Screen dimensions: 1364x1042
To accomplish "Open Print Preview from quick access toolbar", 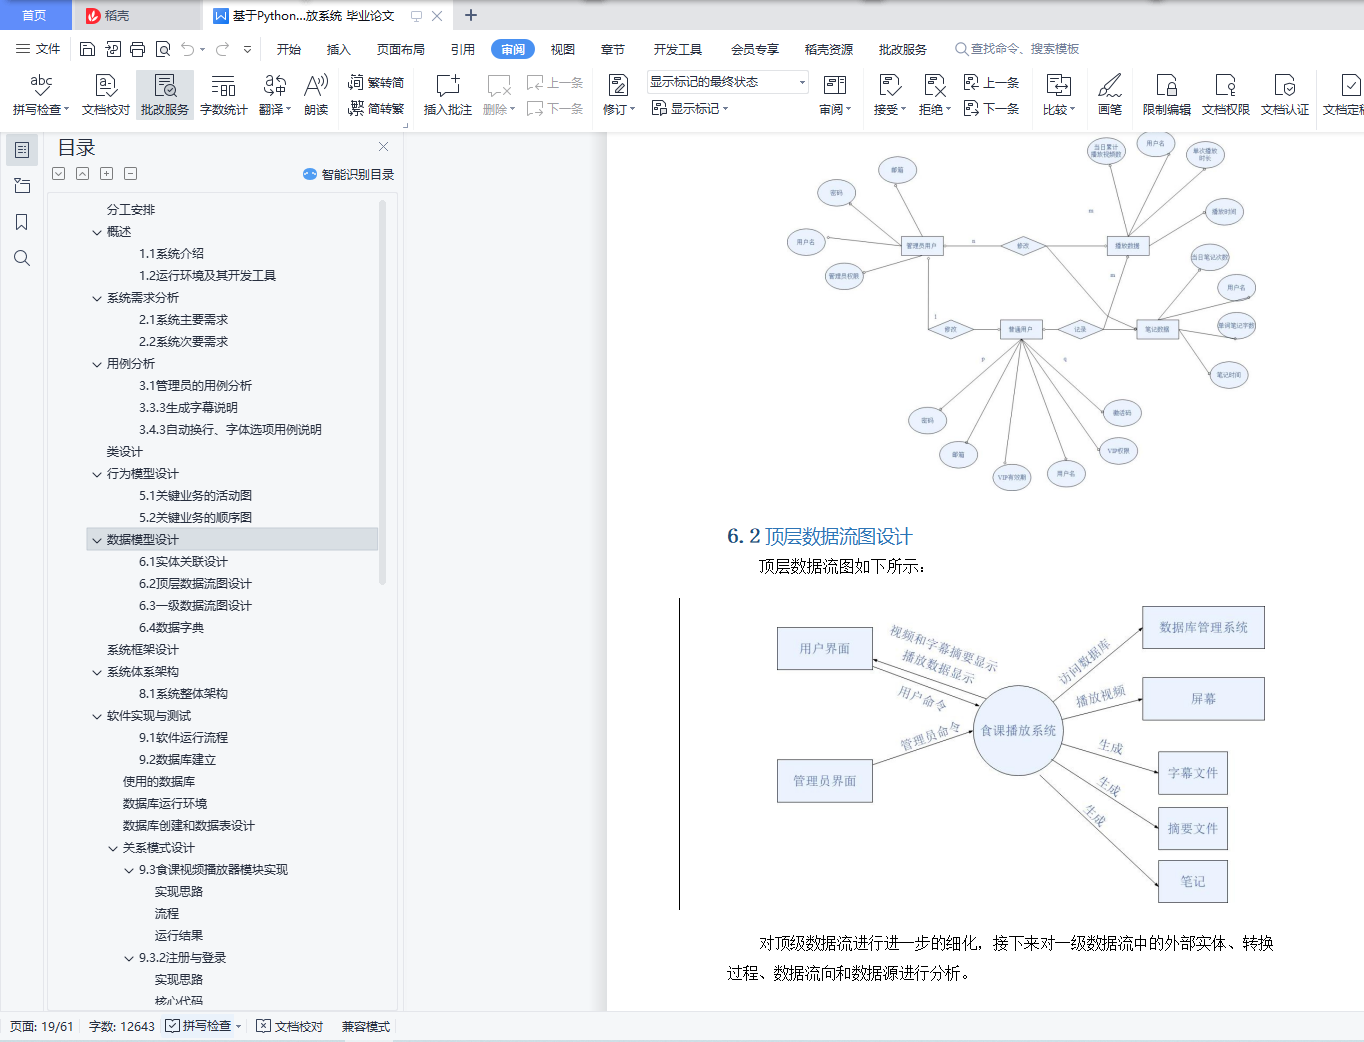I will coord(162,49).
